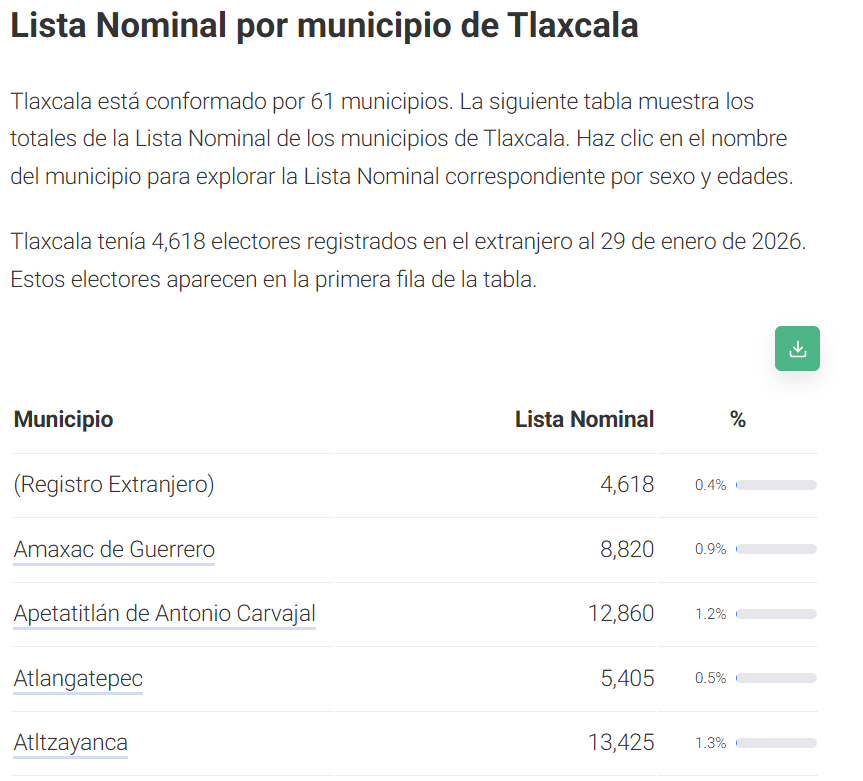
Task: Click the 0.9% progress bar for Amaxac
Action: pos(776,549)
